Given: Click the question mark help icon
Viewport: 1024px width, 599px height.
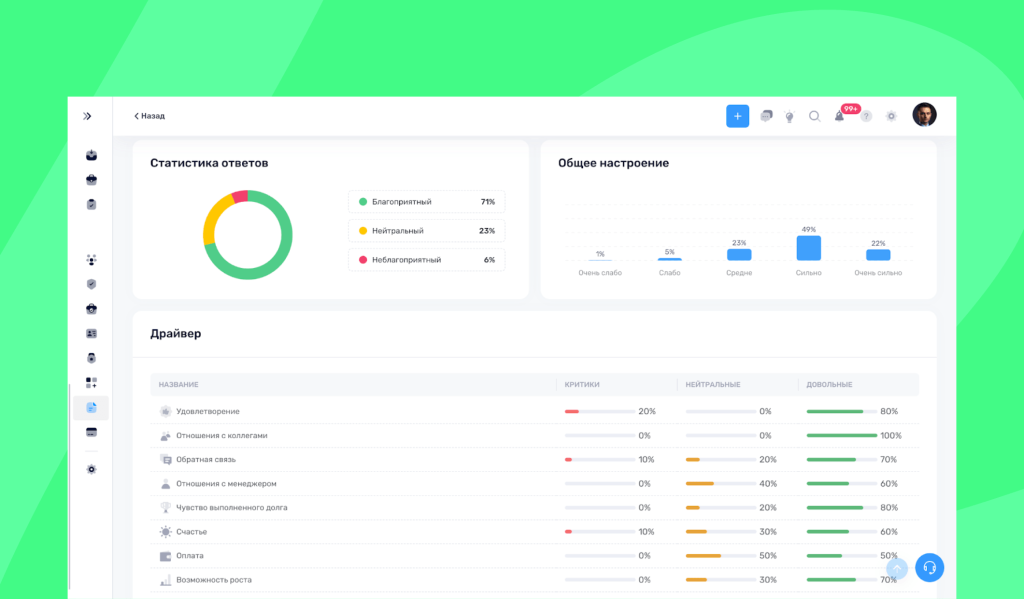Looking at the screenshot, I should [x=866, y=116].
